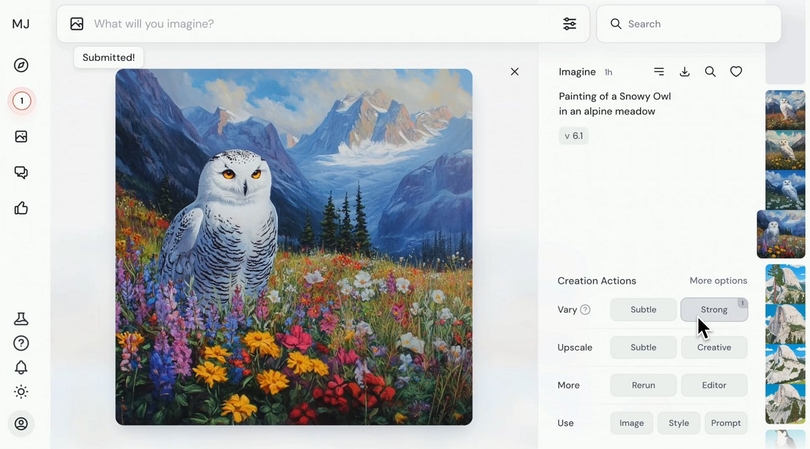This screenshot has width=810, height=449.
Task: Open the Chat rooms icon
Action: point(21,172)
